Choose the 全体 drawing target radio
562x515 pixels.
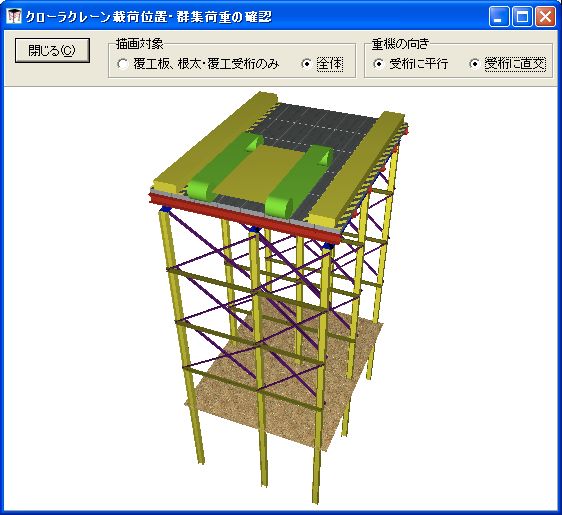[x=322, y=64]
